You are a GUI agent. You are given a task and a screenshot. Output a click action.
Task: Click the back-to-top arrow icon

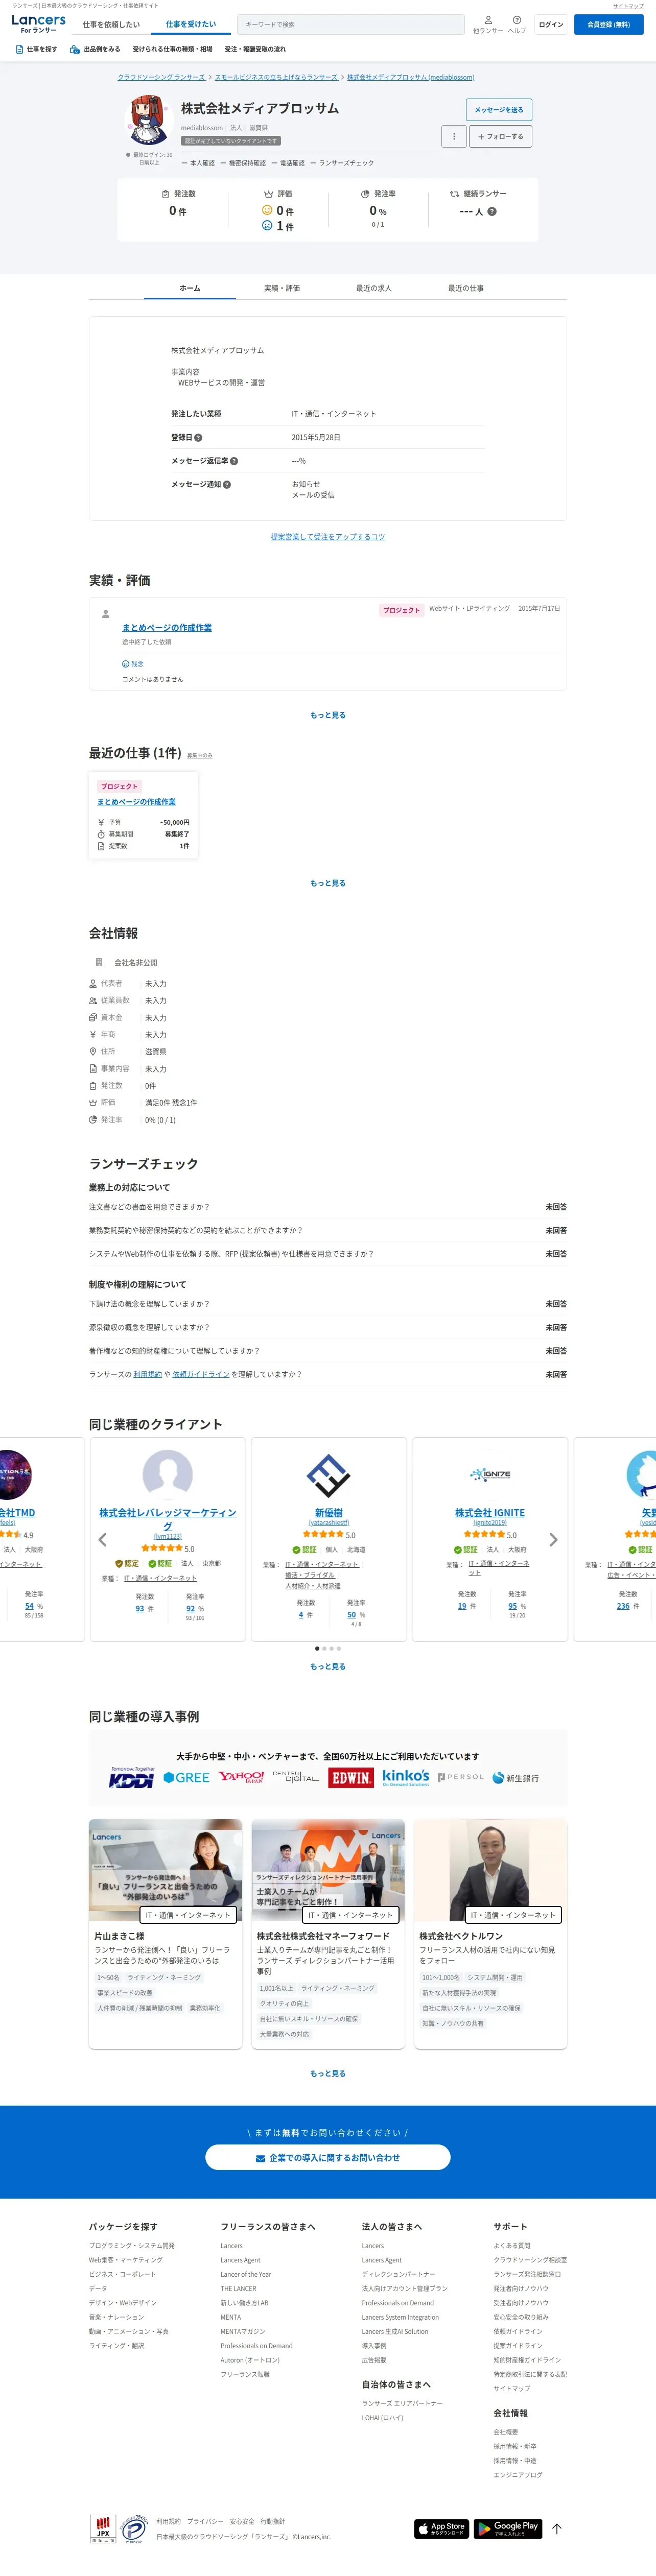coord(557,2528)
